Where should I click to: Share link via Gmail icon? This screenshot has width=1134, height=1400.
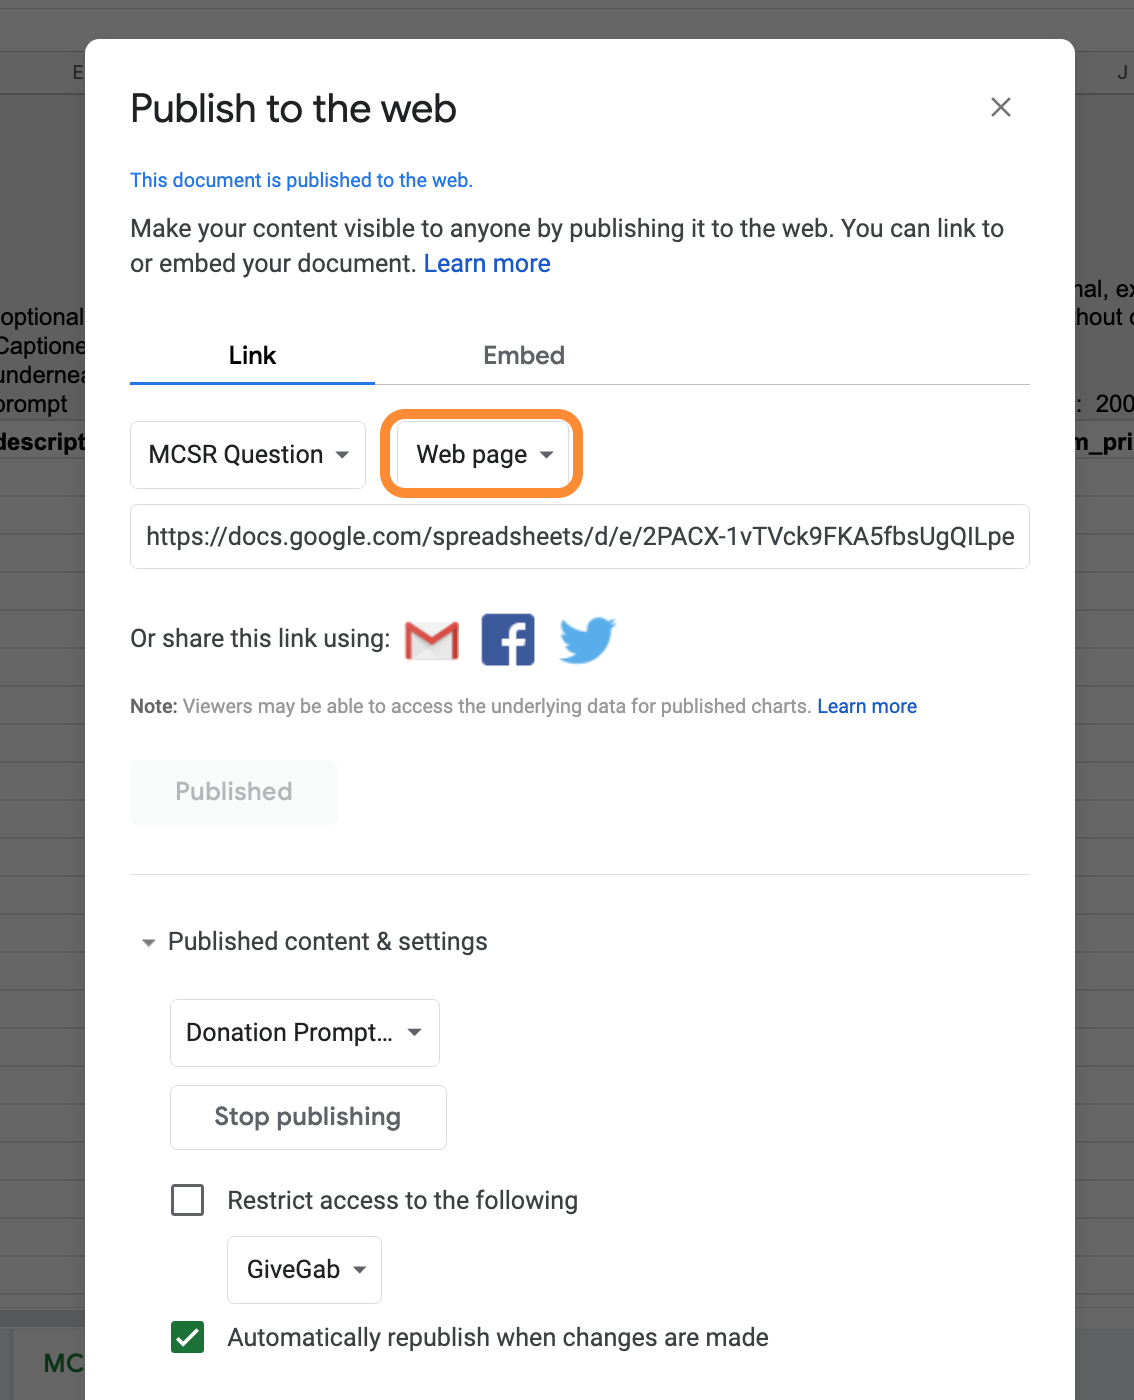[x=432, y=640]
